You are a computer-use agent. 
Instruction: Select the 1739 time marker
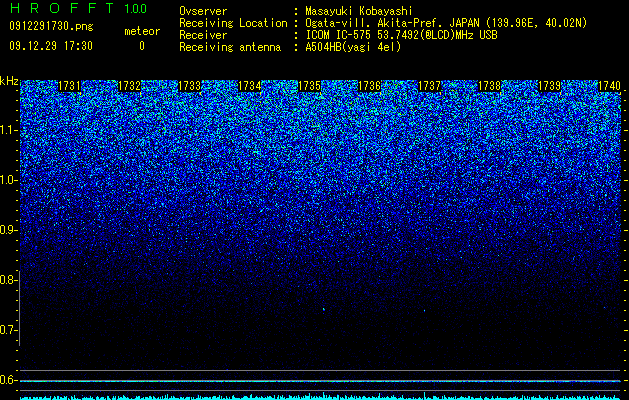(x=549, y=86)
